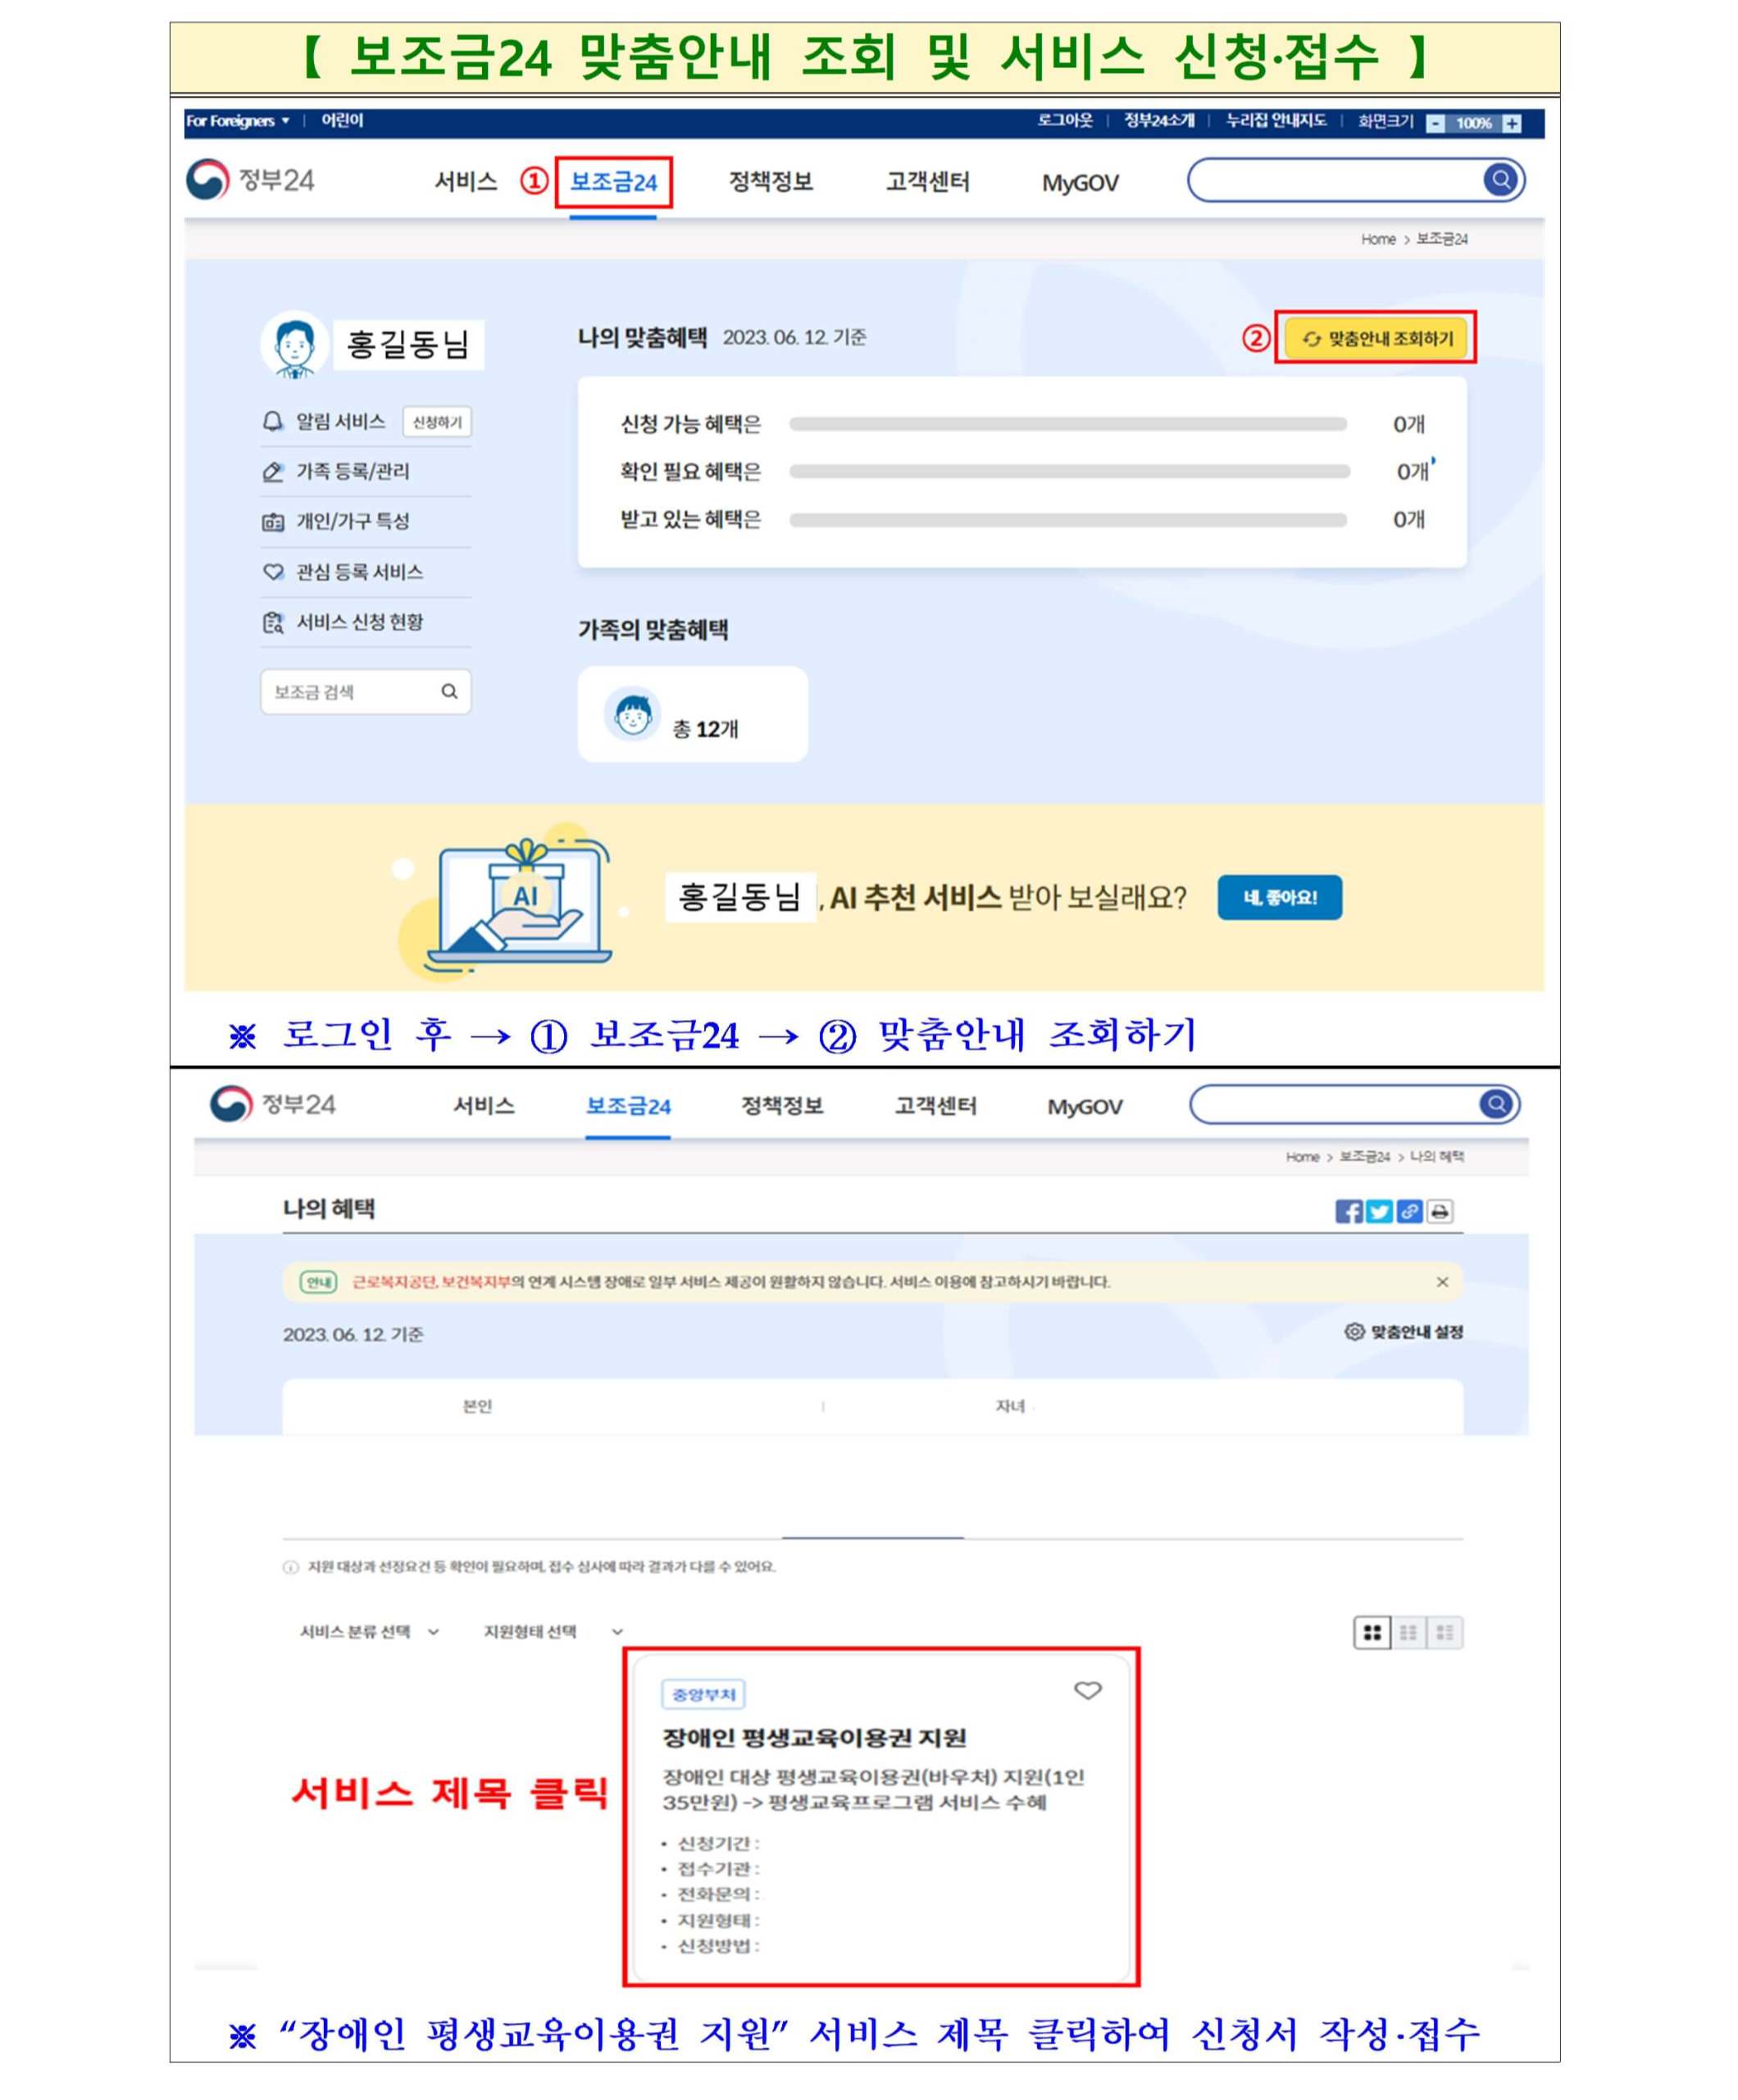The width and height of the screenshot is (1738, 2100).
Task: Select the 본인 tab
Action: 477,1406
